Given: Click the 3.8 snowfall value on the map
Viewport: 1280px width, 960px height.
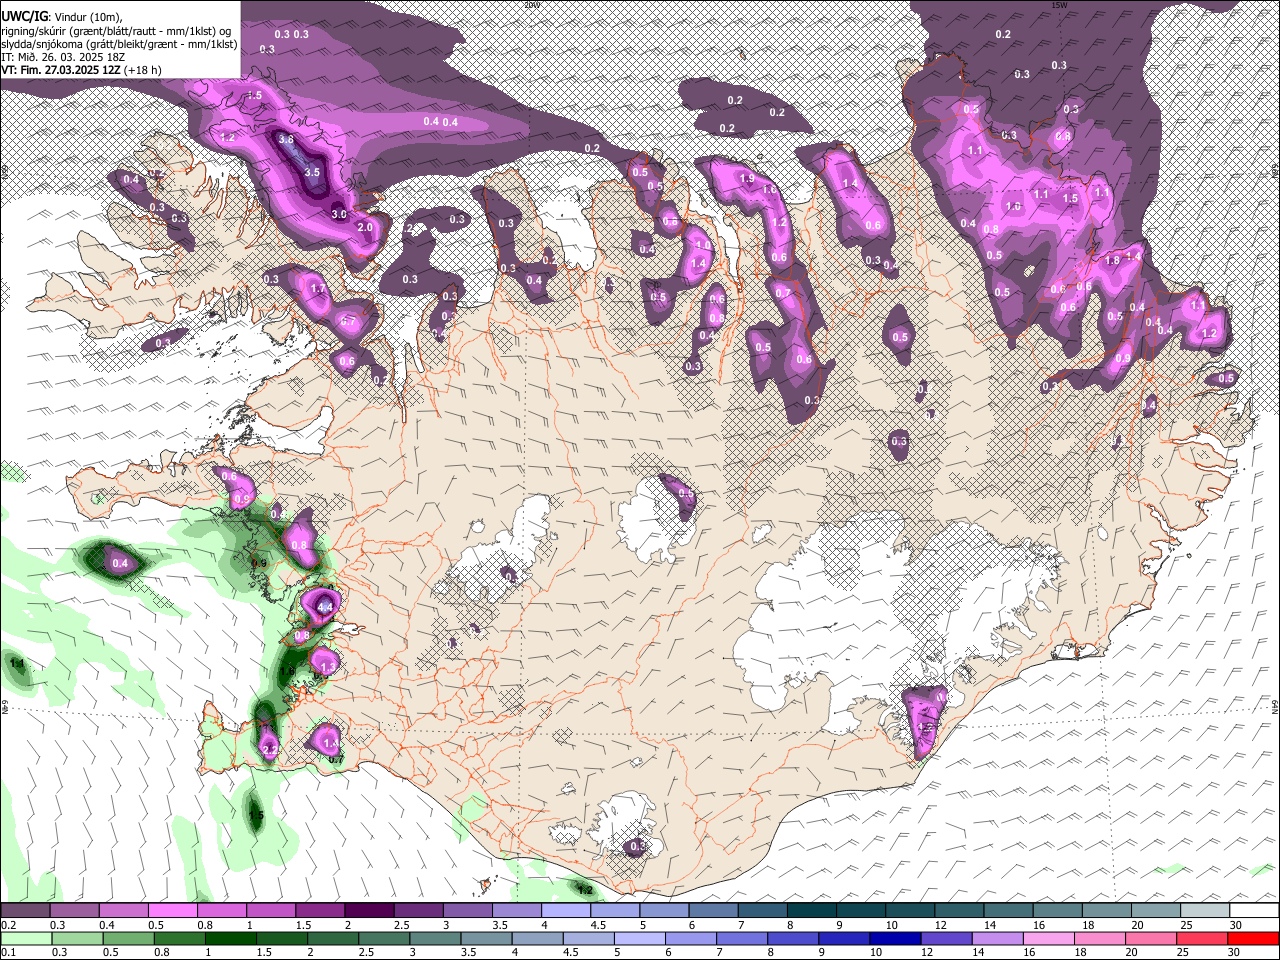Looking at the screenshot, I should point(286,139).
